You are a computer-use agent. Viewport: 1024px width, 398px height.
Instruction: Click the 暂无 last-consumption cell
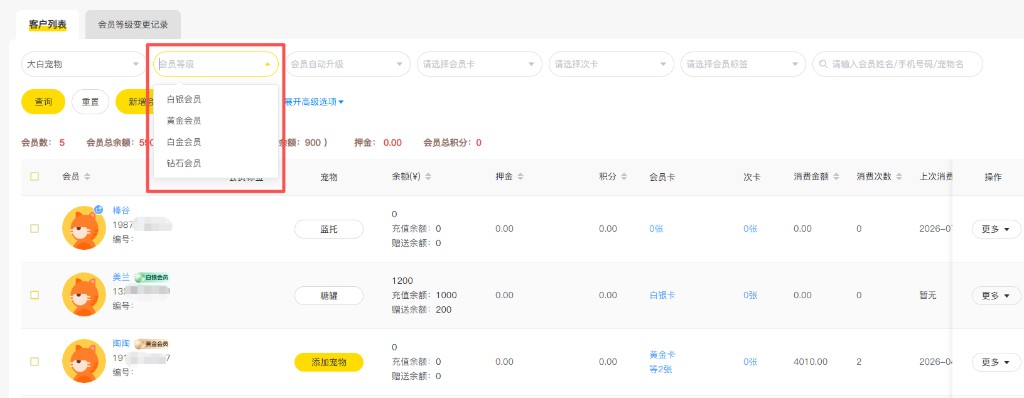[x=927, y=295]
